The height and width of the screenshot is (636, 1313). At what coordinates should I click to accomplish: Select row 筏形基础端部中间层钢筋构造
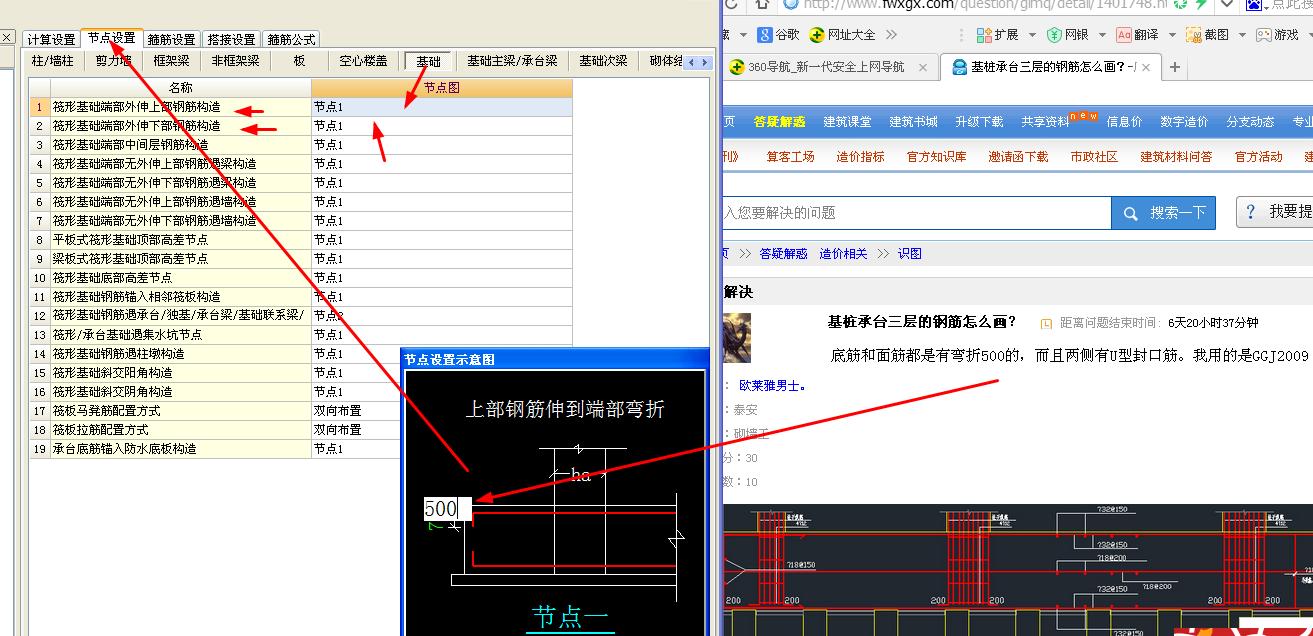[181, 145]
